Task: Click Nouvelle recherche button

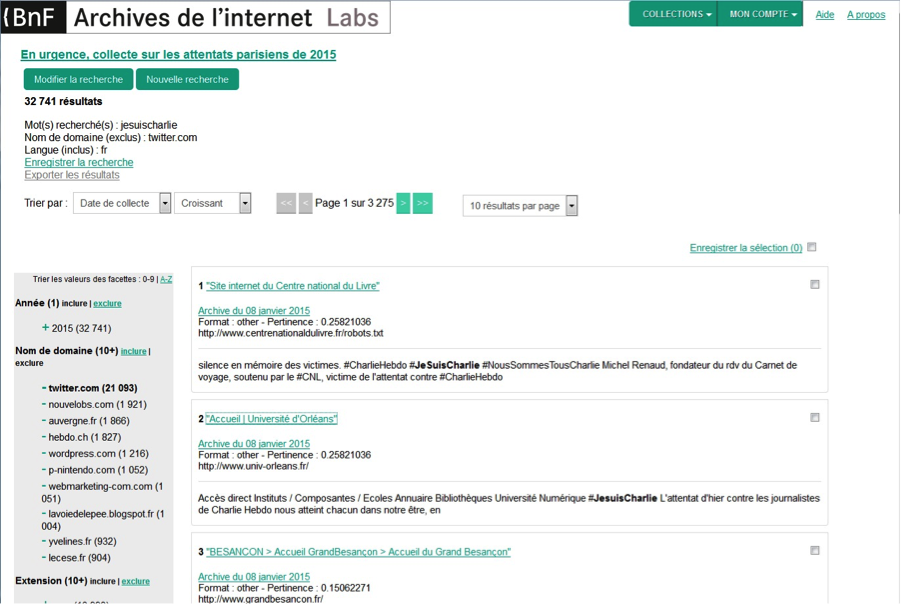Action: click(x=187, y=79)
